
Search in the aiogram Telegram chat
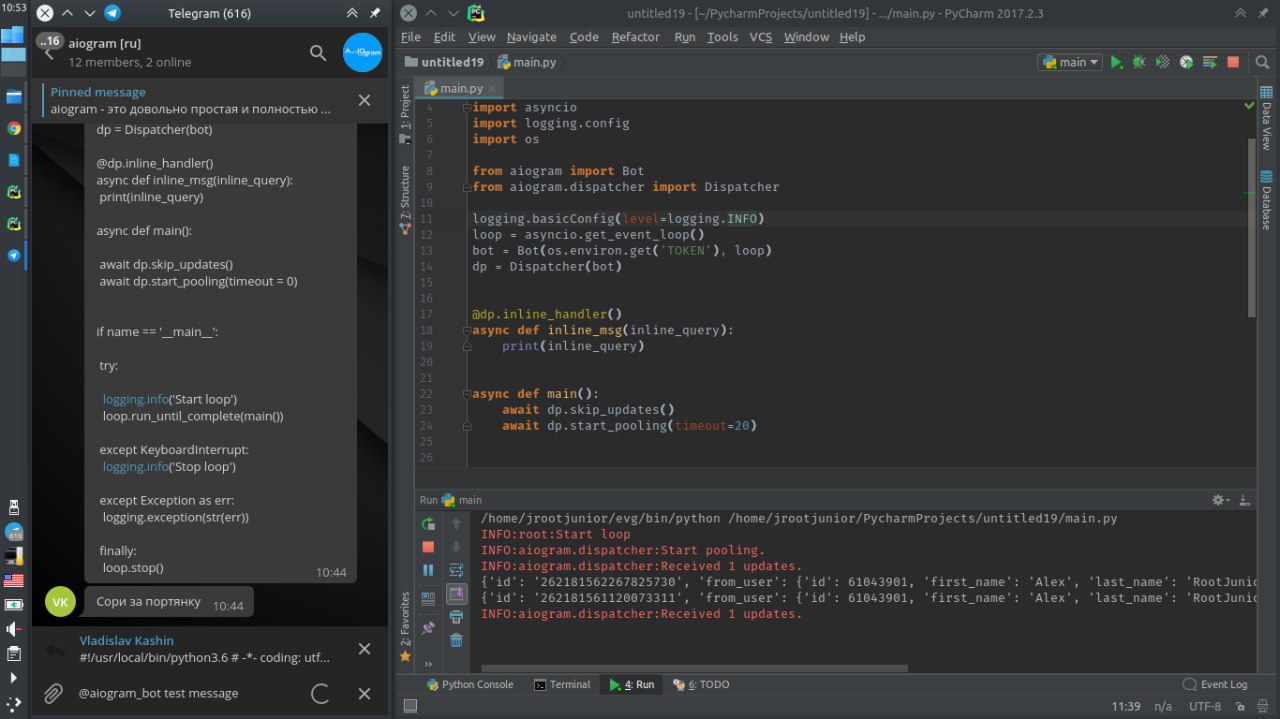point(318,53)
